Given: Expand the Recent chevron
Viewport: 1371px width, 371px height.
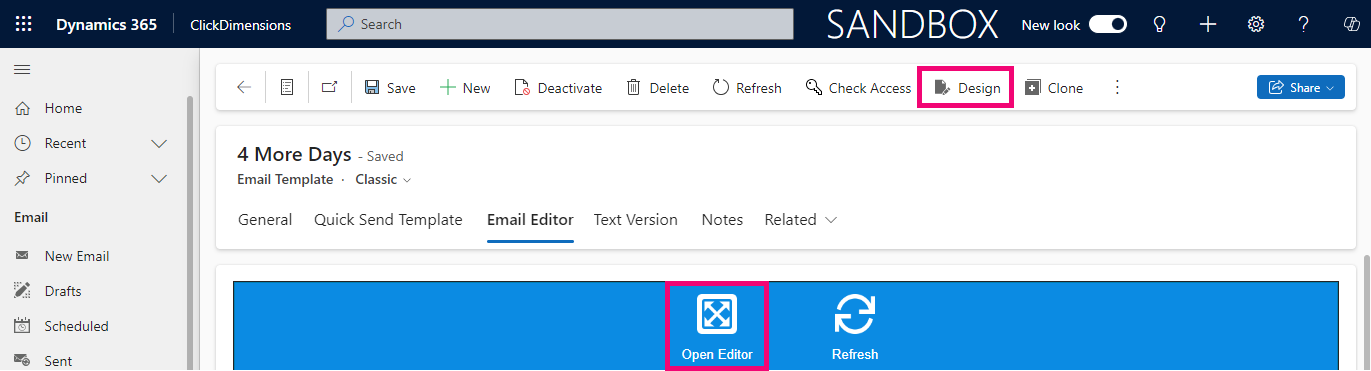Looking at the screenshot, I should pyautogui.click(x=158, y=143).
